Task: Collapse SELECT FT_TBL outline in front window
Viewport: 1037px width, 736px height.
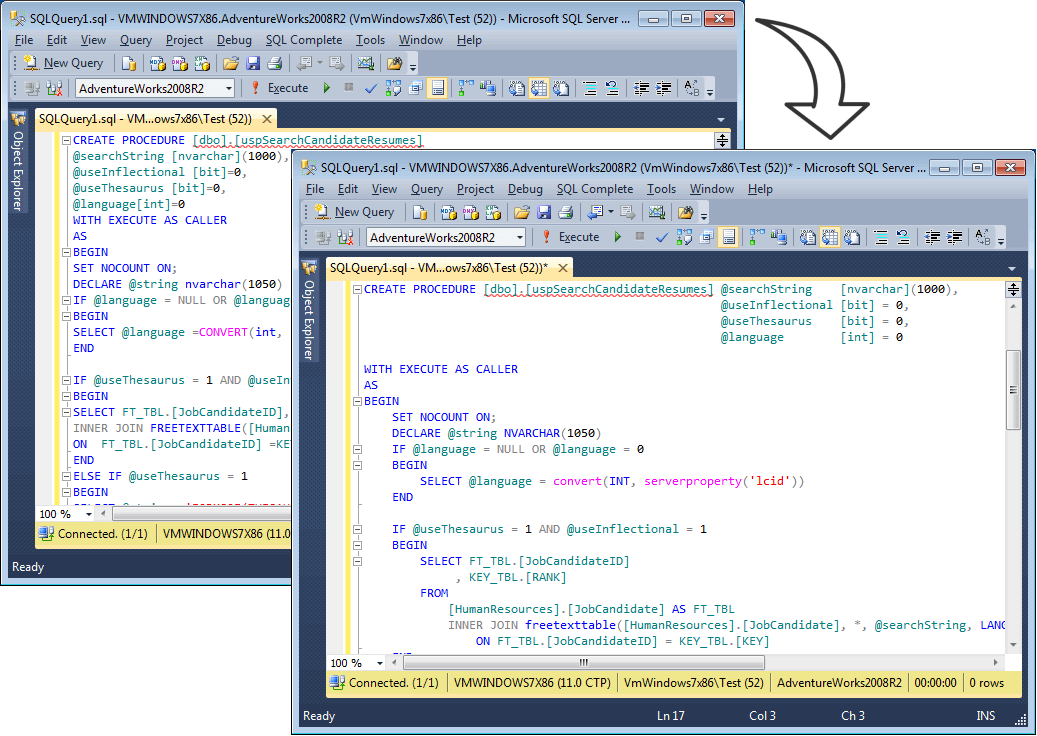Action: pyautogui.click(x=357, y=561)
